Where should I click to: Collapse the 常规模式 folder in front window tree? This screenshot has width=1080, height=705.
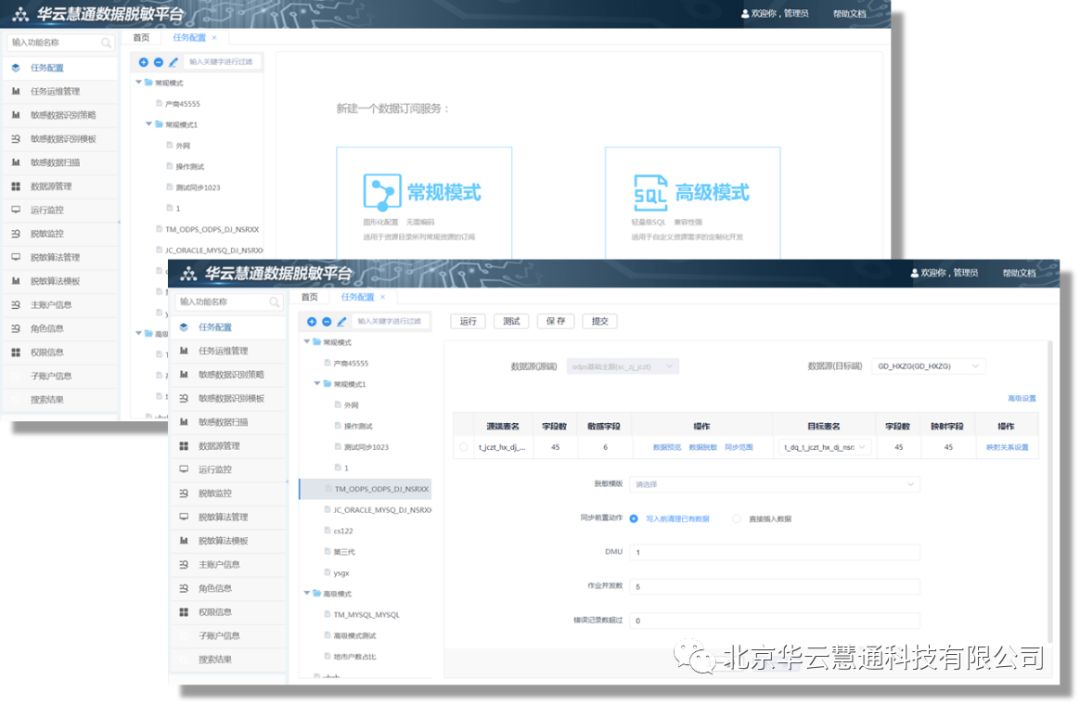tap(307, 342)
